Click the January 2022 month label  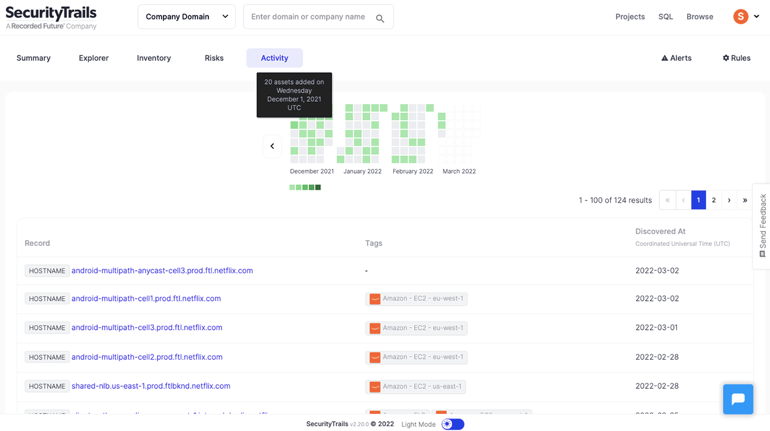362,171
